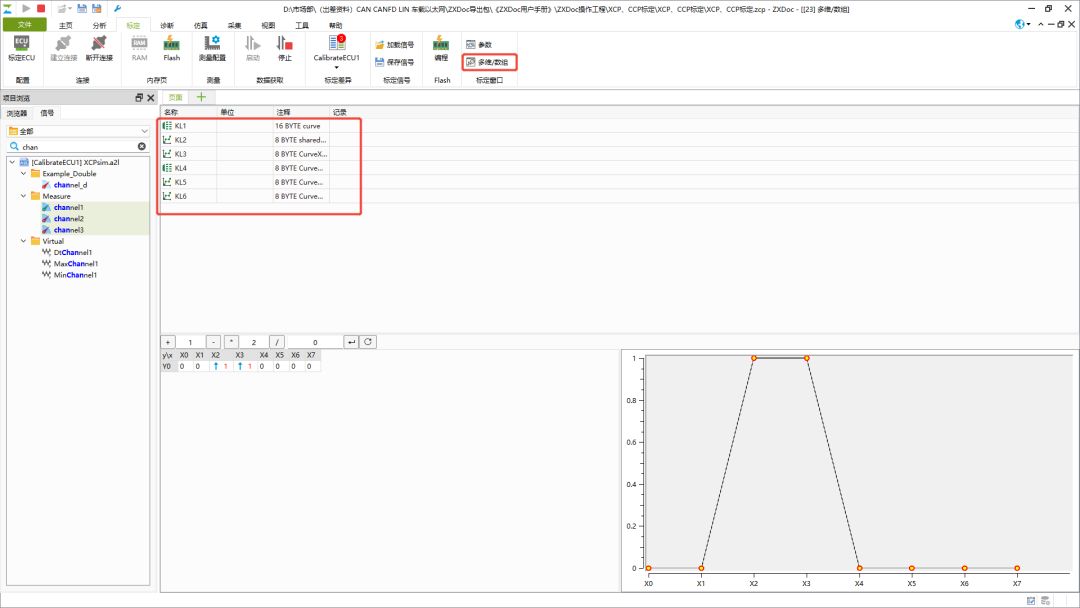Collapse the [CalibrateECU1] XCPsim.a2l node
The width and height of the screenshot is (1080, 608).
12,163
